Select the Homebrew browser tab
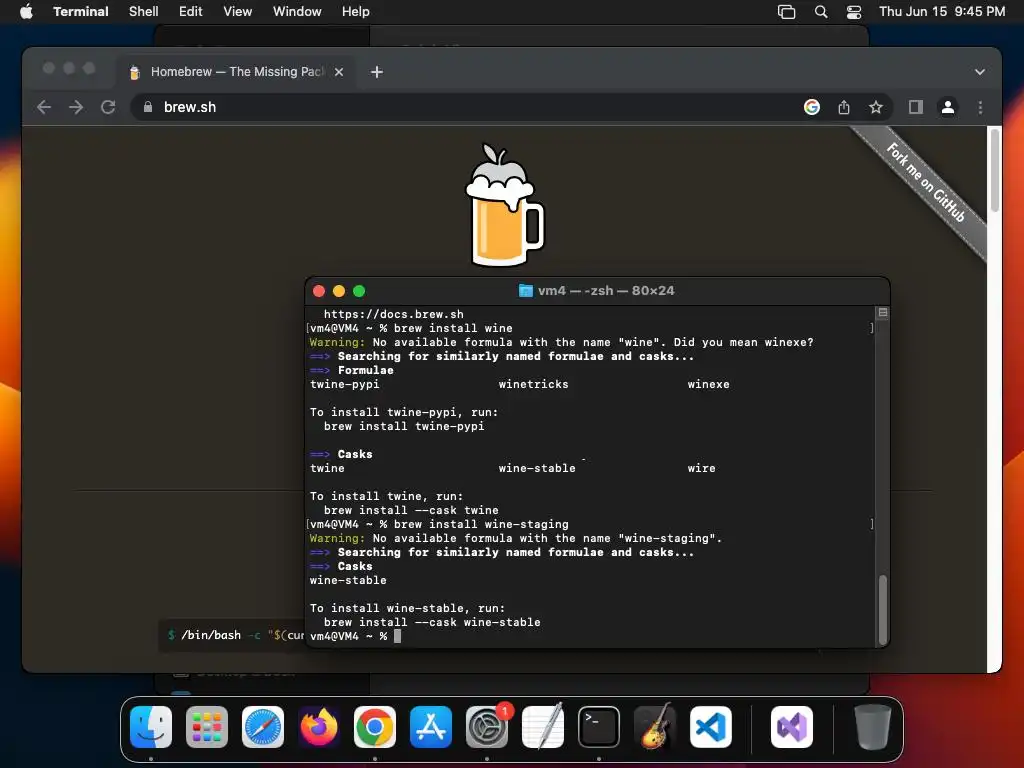1024x768 pixels. coord(237,72)
